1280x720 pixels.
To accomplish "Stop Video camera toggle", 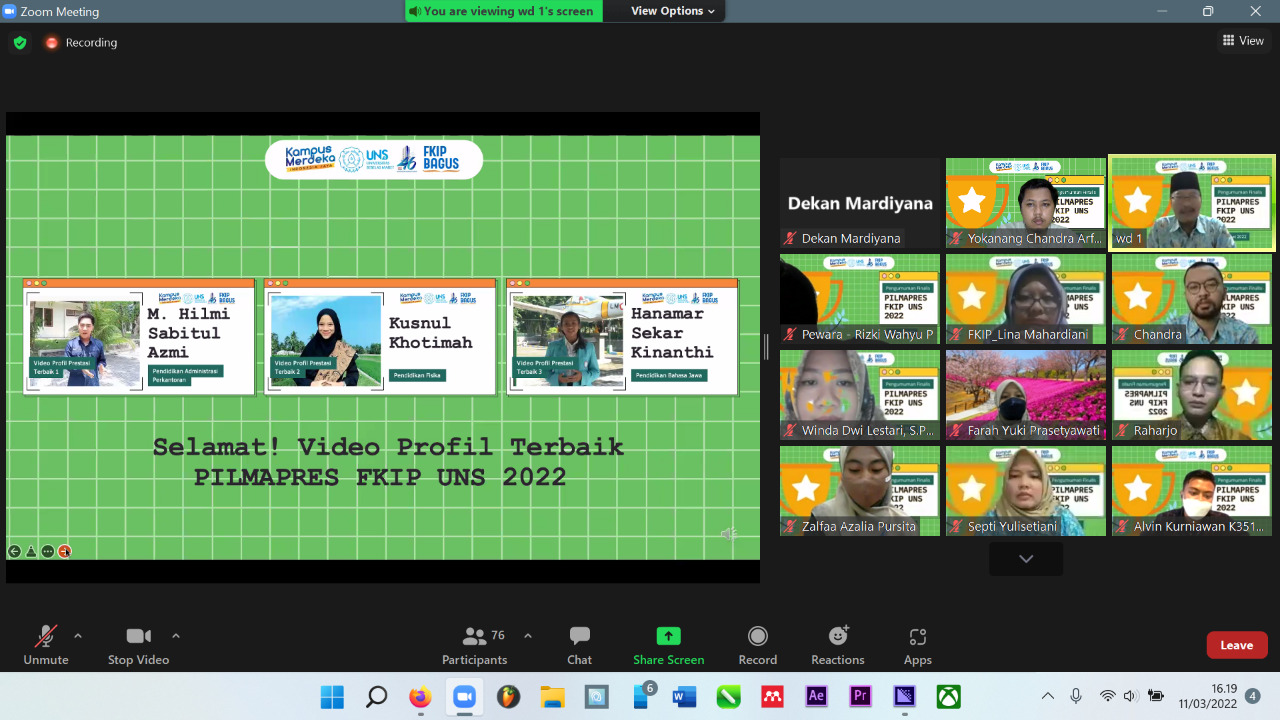I will [x=138, y=645].
